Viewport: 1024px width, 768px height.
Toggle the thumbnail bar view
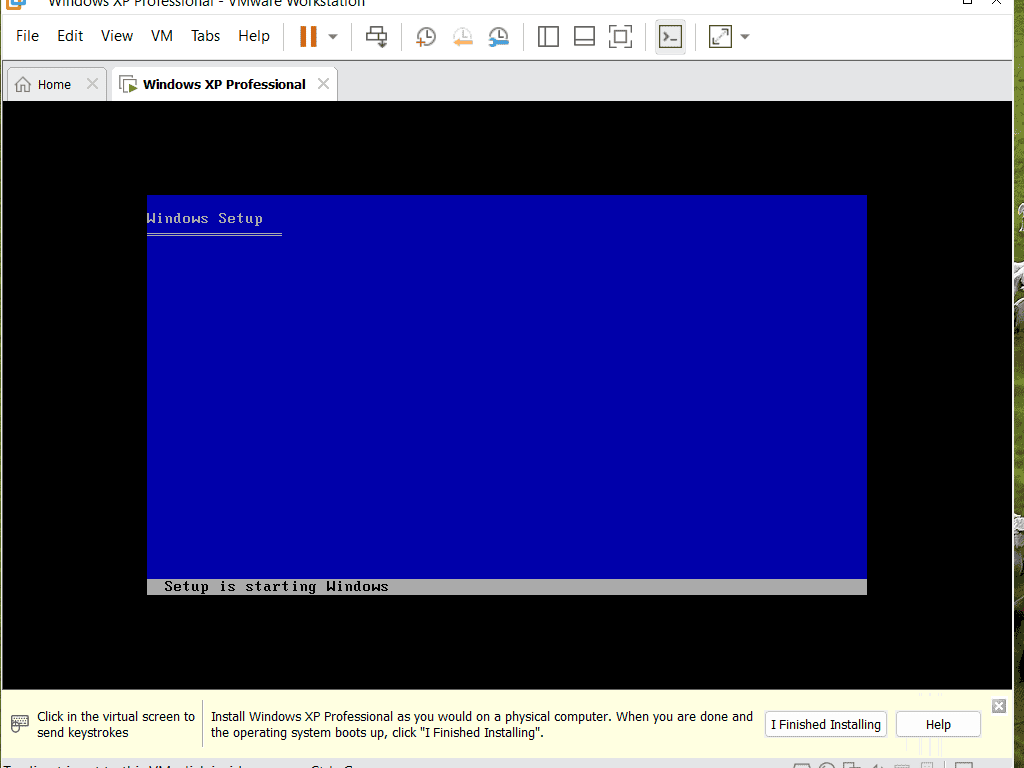[x=584, y=37]
